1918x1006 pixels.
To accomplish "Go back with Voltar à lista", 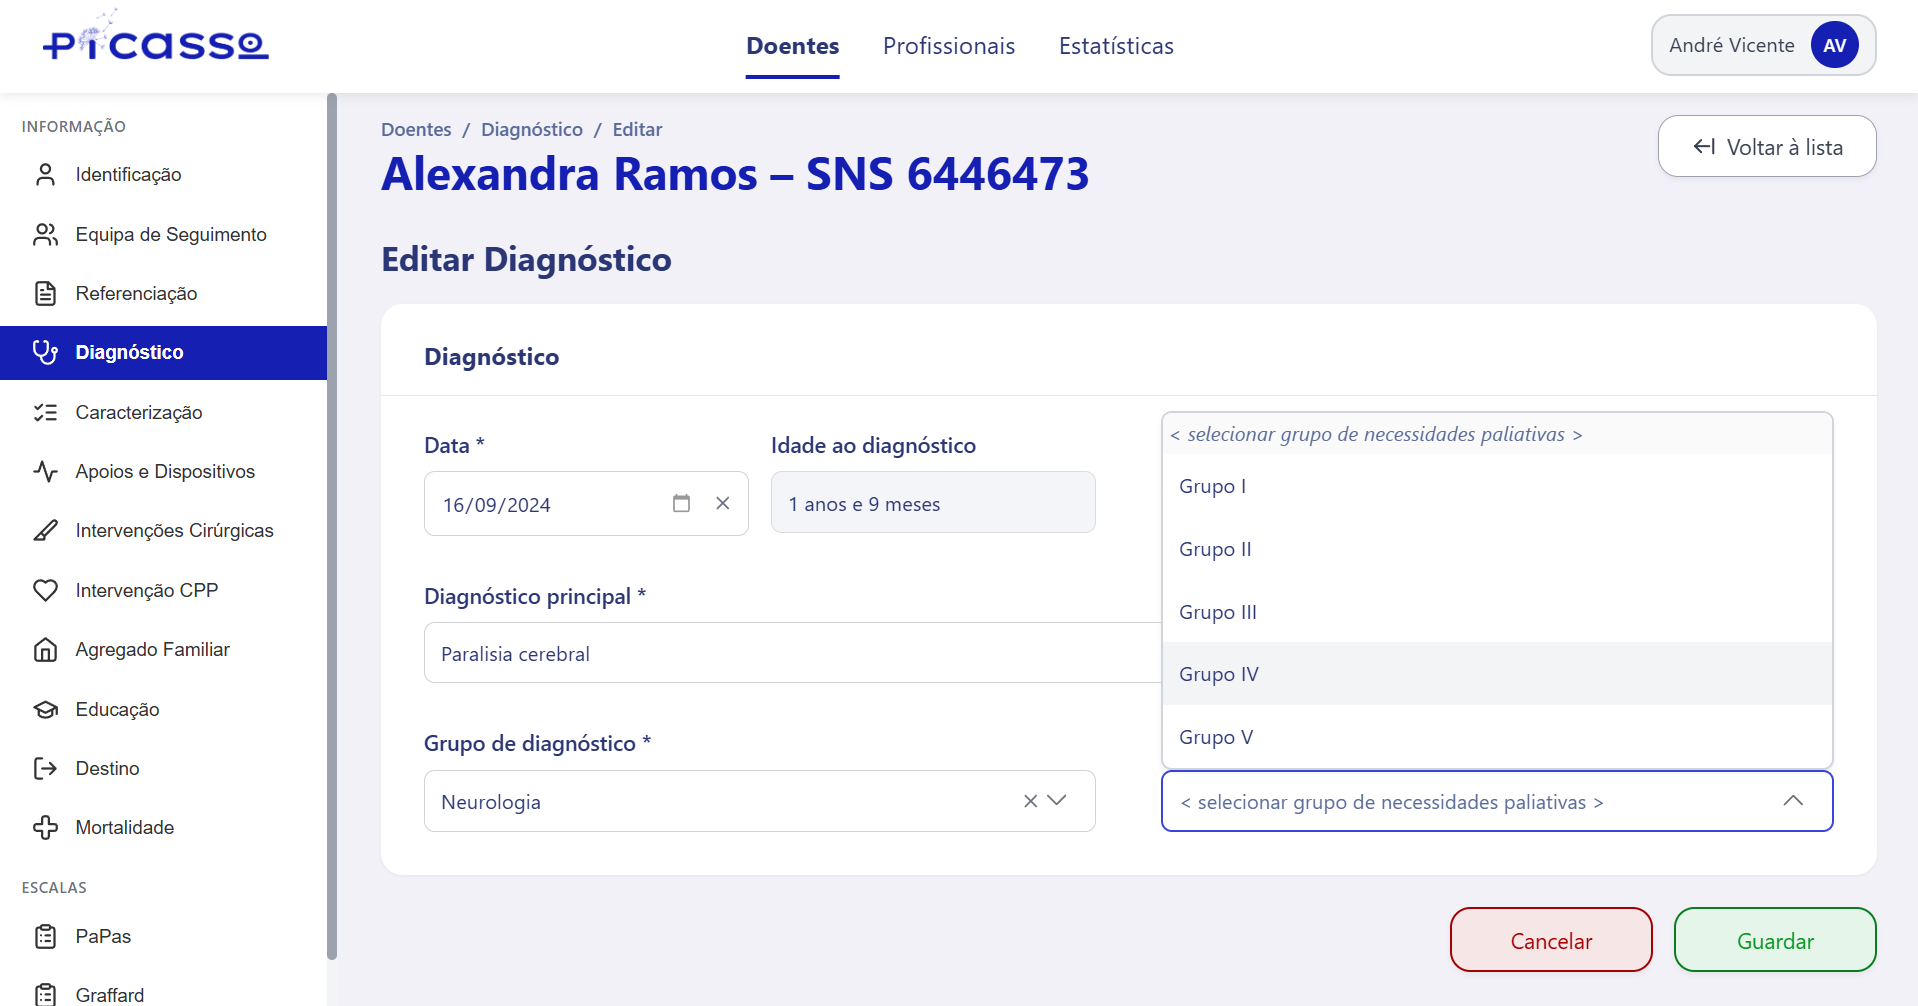I will 1766,147.
